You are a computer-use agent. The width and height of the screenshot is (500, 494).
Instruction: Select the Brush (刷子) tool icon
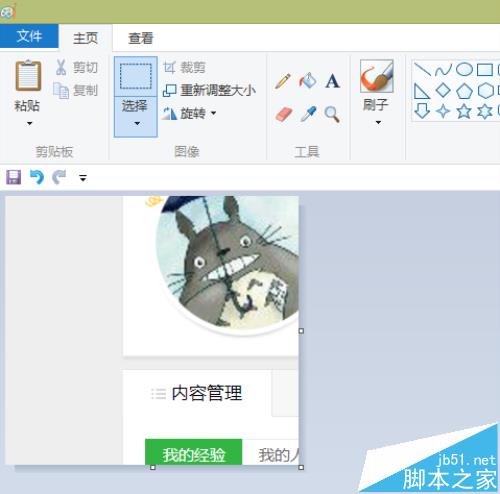(377, 76)
